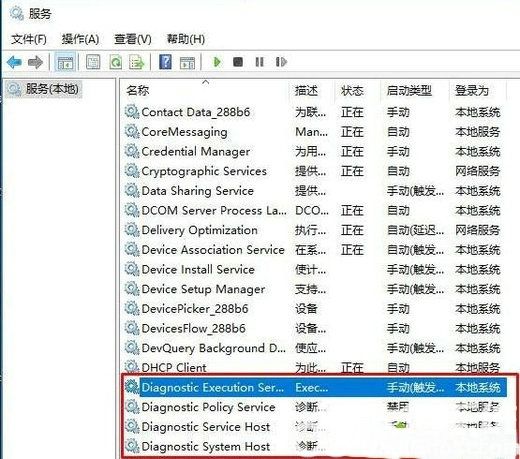The height and width of the screenshot is (459, 520).
Task: Open the Properties toolbar icon
Action: (93, 62)
